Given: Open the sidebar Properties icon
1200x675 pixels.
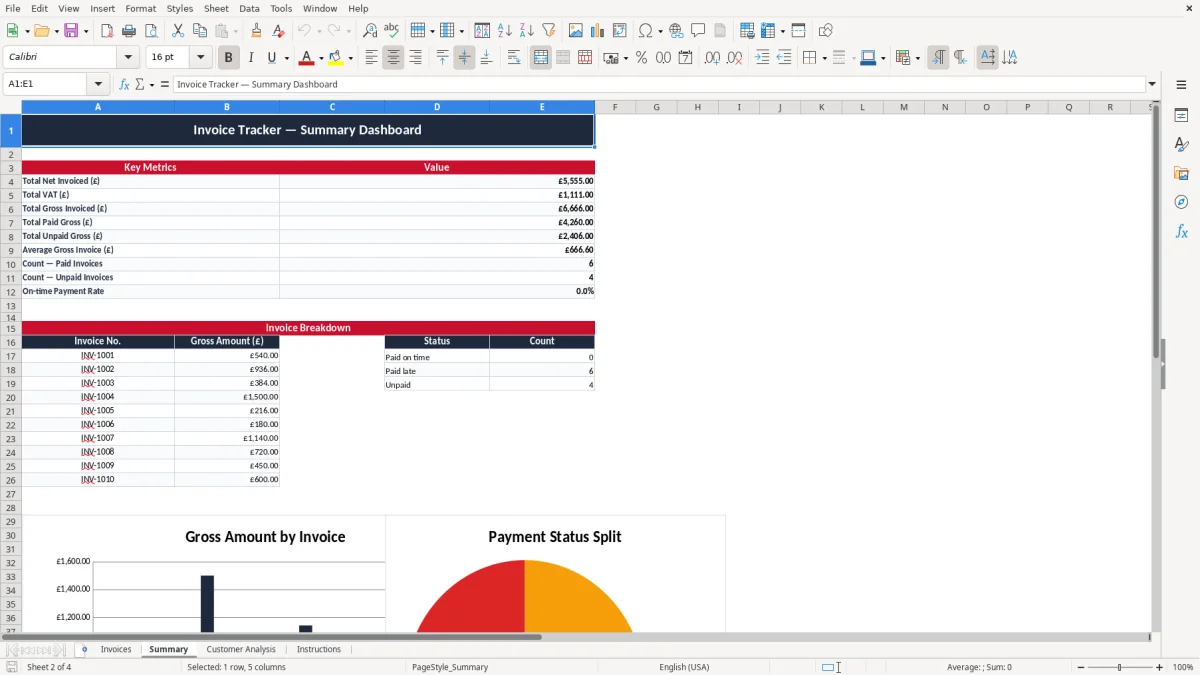Looking at the screenshot, I should click(1181, 116).
